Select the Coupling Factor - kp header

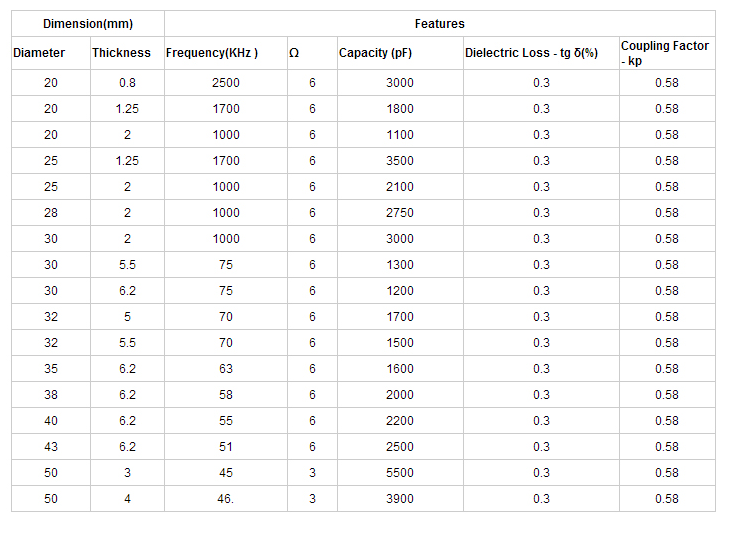[x=665, y=53]
